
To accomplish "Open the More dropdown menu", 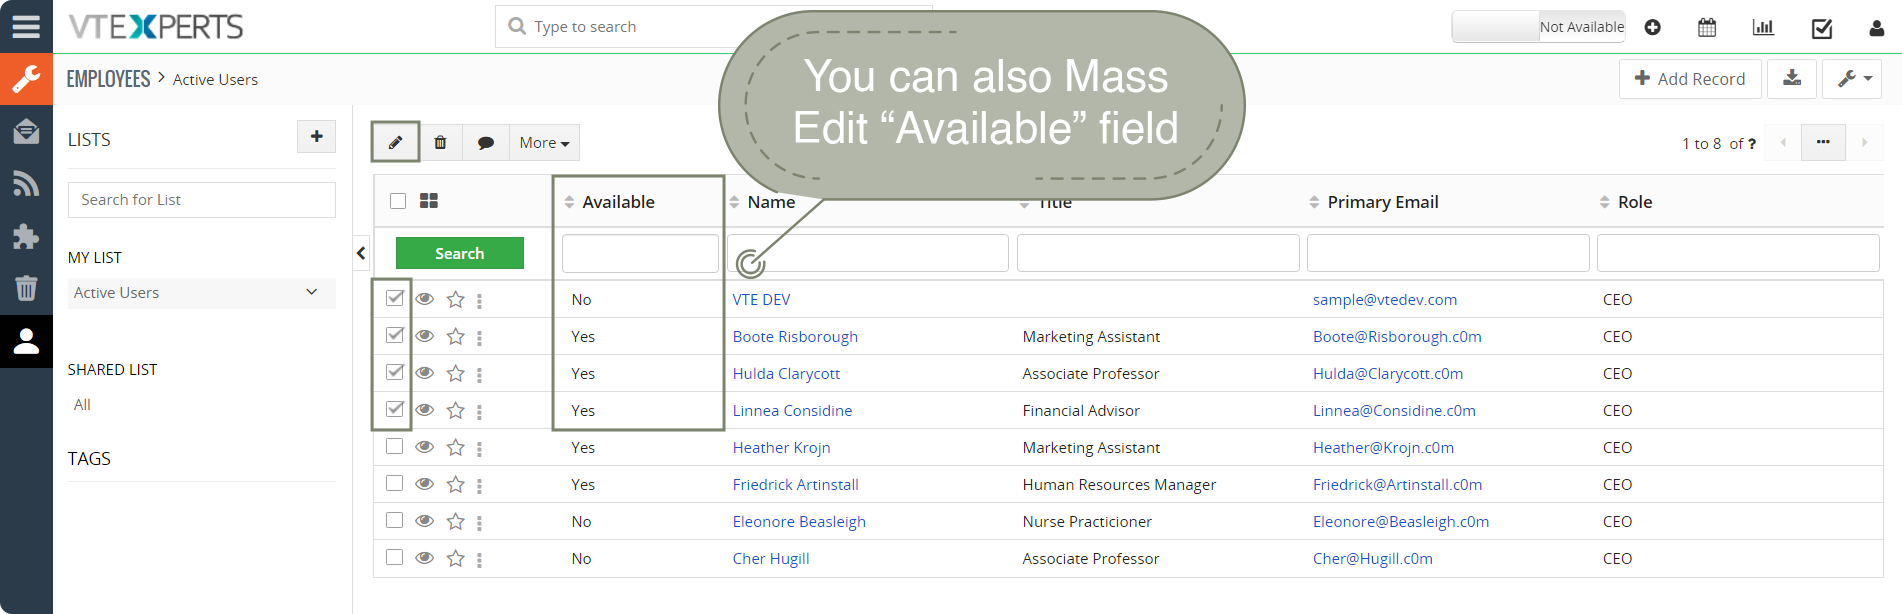I will pyautogui.click(x=544, y=143).
